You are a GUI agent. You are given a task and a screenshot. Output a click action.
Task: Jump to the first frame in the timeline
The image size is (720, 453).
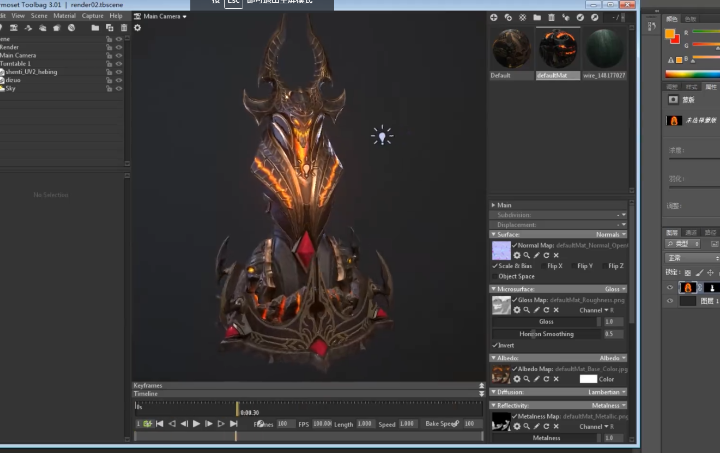[x=159, y=424]
